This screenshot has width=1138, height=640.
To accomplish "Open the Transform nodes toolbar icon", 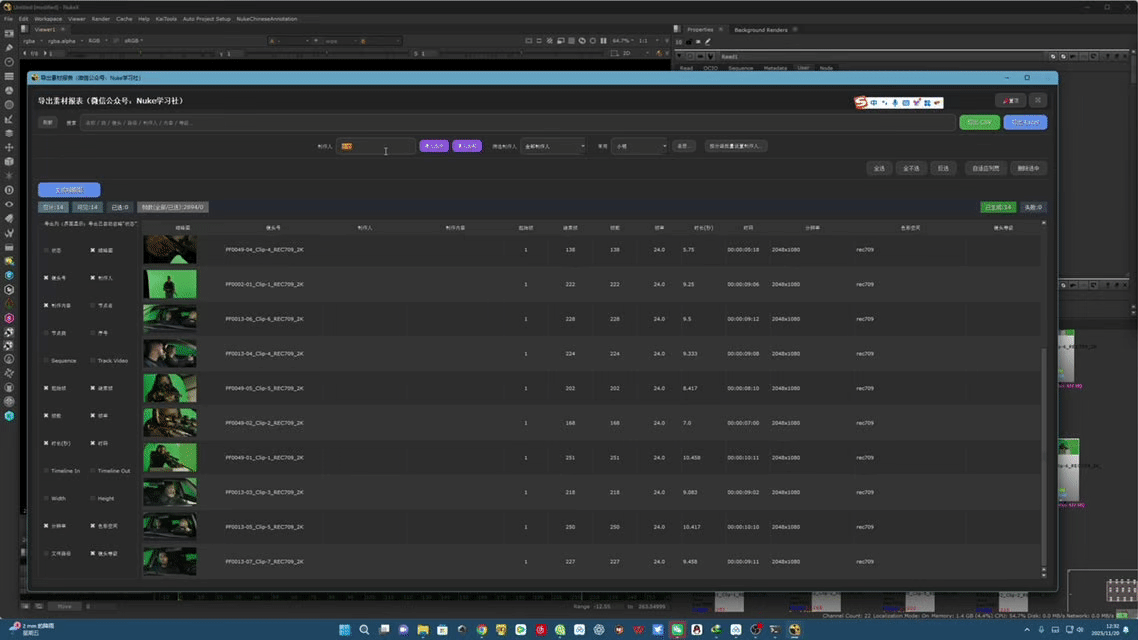I will [x=9, y=147].
